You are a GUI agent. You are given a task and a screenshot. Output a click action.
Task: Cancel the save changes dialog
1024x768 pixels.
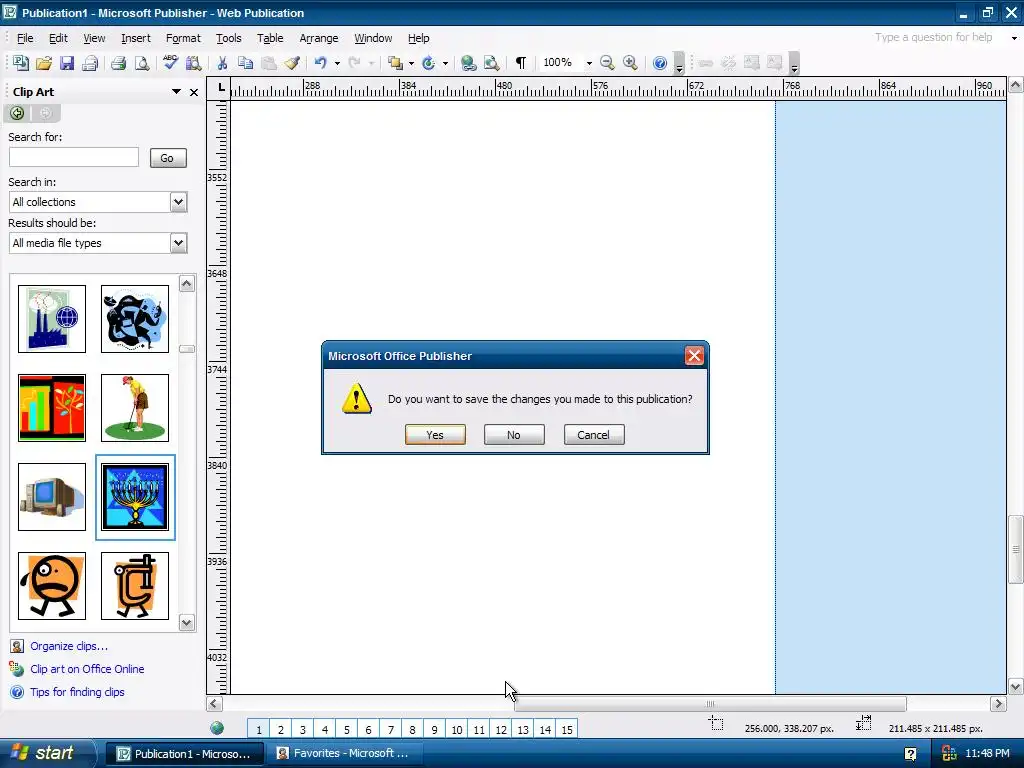click(594, 435)
